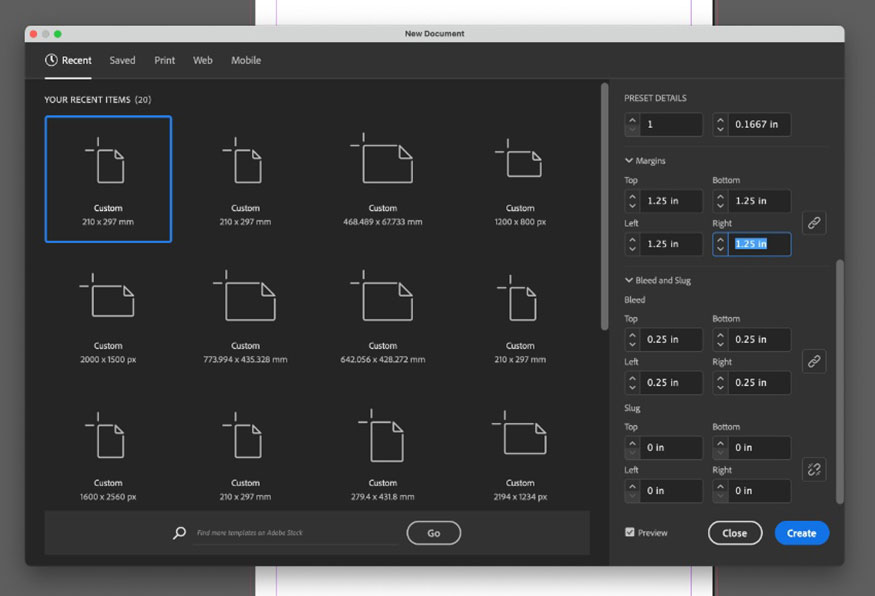Screen dimensions: 875x596
Task: Click the Slug Right value field
Action: click(759, 491)
